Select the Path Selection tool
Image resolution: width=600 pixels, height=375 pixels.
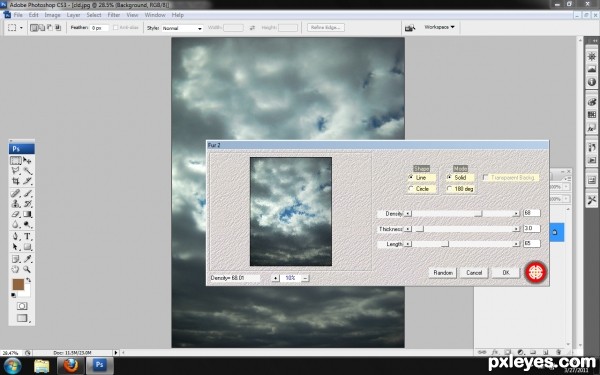click(x=16, y=247)
